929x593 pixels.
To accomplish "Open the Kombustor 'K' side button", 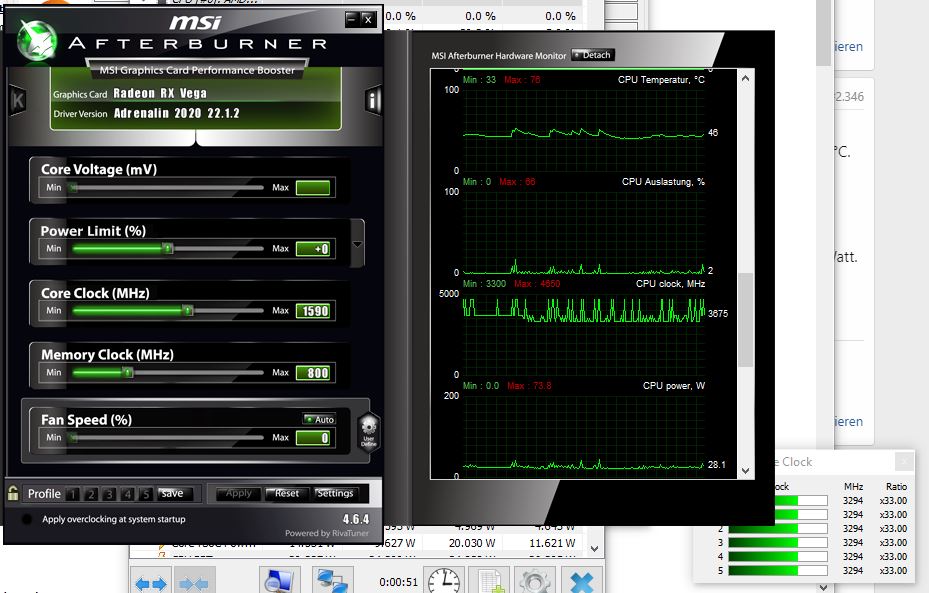I will (18, 100).
